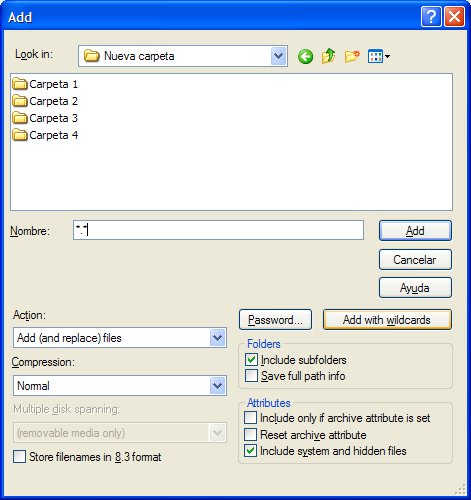Uncheck Include subfolders
The height and width of the screenshot is (500, 471).
pyautogui.click(x=251, y=360)
